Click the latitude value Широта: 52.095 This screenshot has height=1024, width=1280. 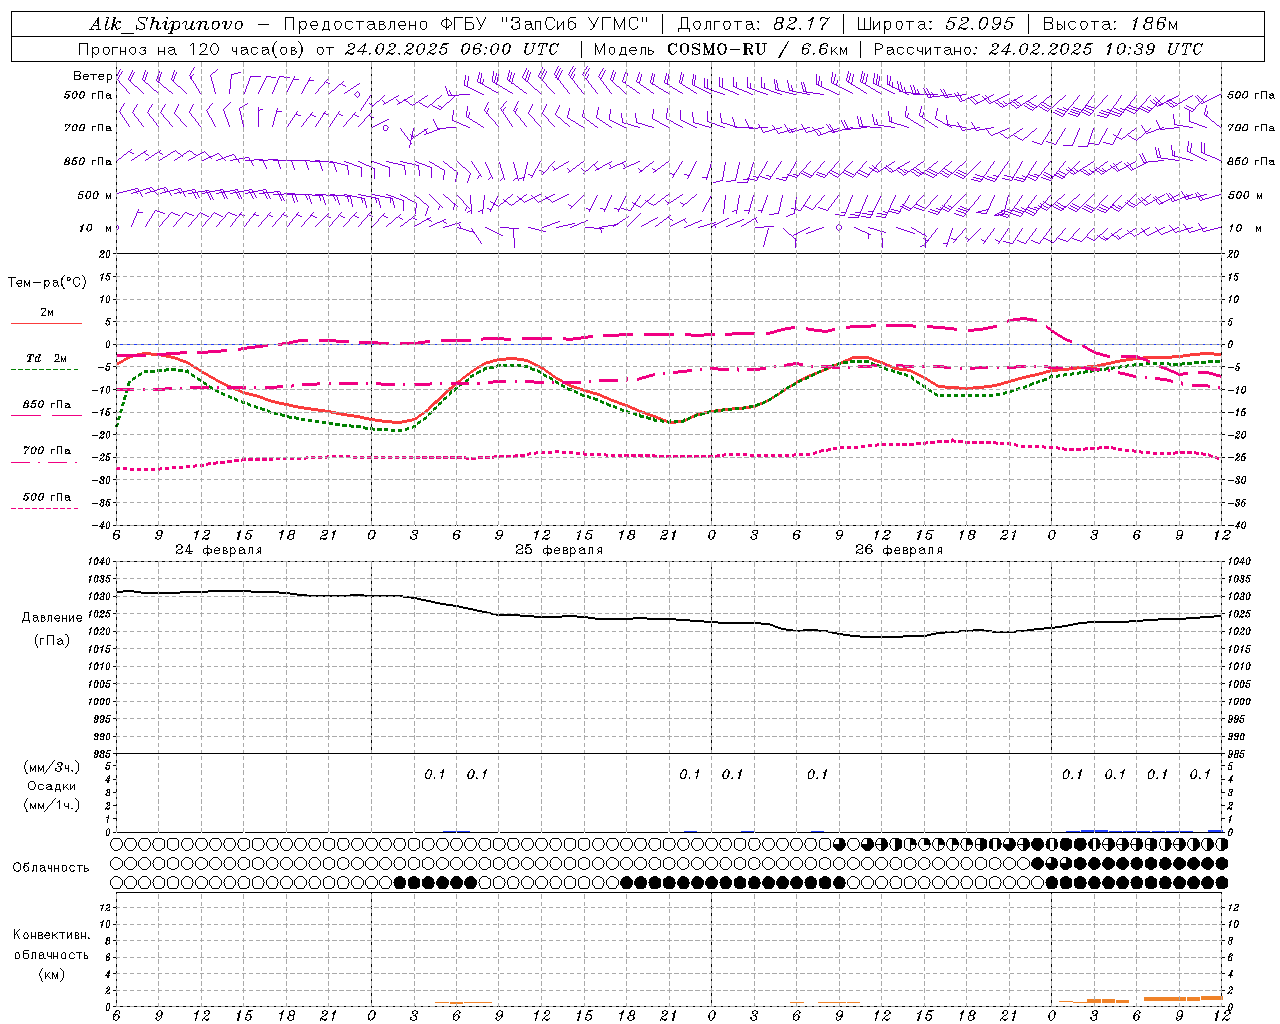click(936, 24)
